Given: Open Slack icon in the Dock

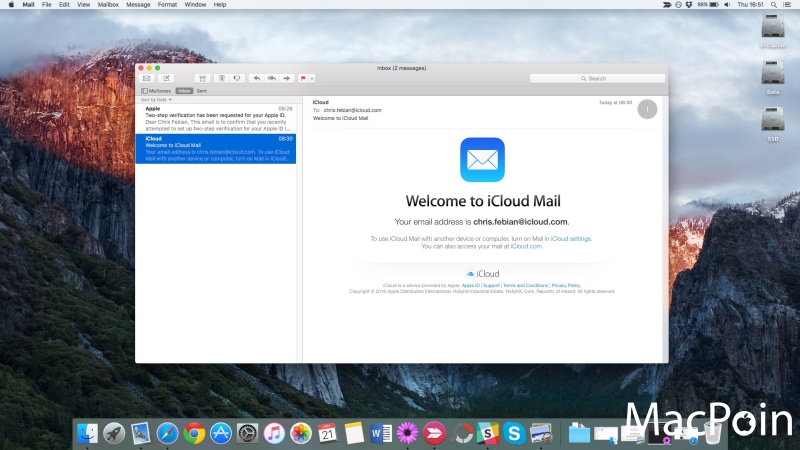Looking at the screenshot, I should click(x=487, y=434).
